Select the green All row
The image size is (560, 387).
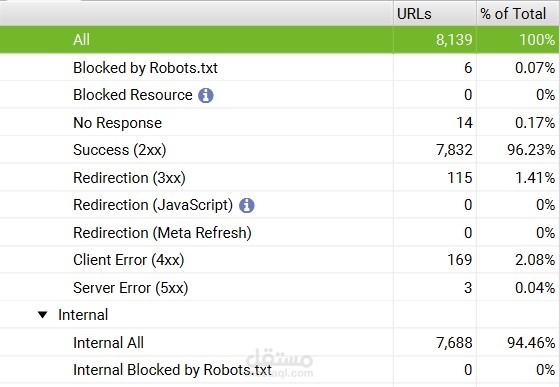[x=279, y=40]
